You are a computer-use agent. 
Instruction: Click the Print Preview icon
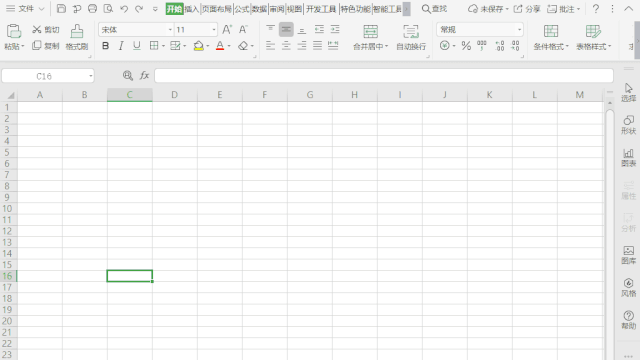[108, 9]
